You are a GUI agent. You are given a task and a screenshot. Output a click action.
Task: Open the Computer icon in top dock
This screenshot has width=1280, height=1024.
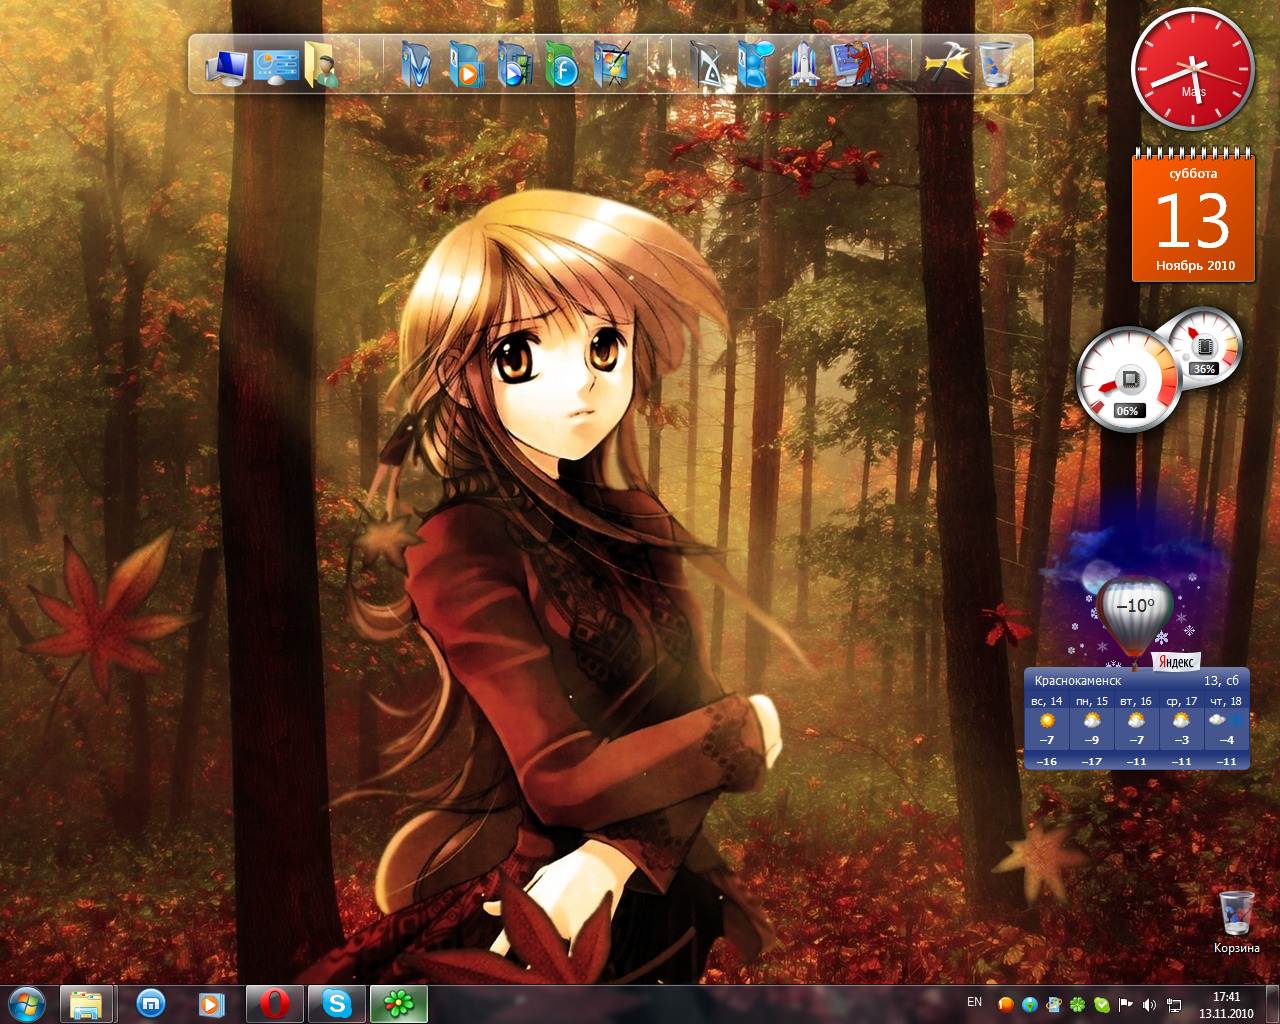click(225, 66)
